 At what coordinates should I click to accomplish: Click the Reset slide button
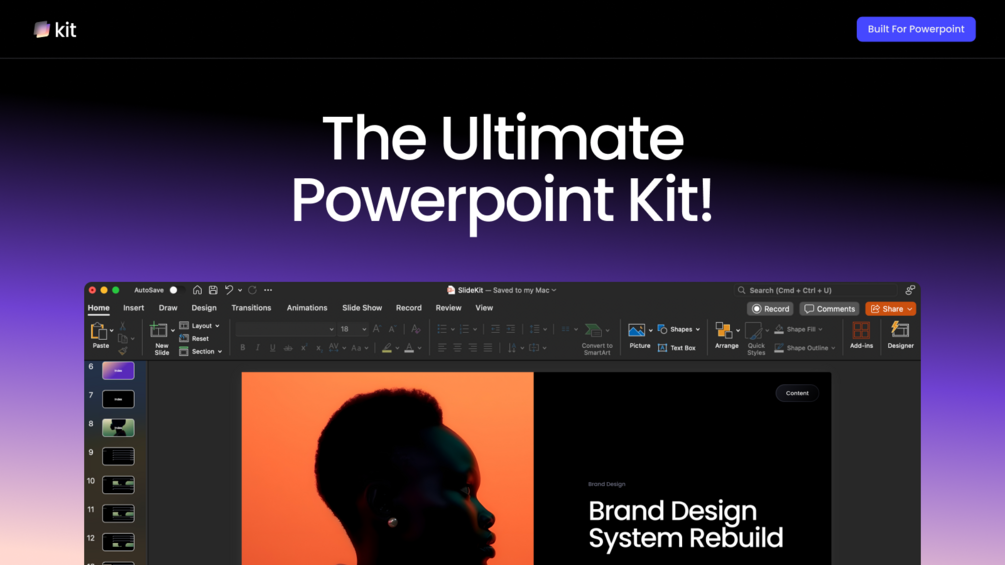[x=194, y=338]
